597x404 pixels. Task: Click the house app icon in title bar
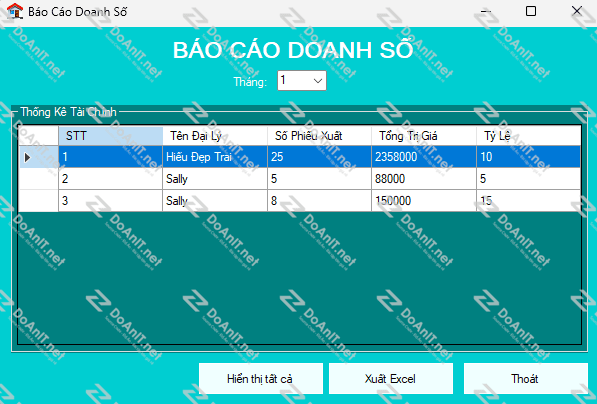[15, 11]
